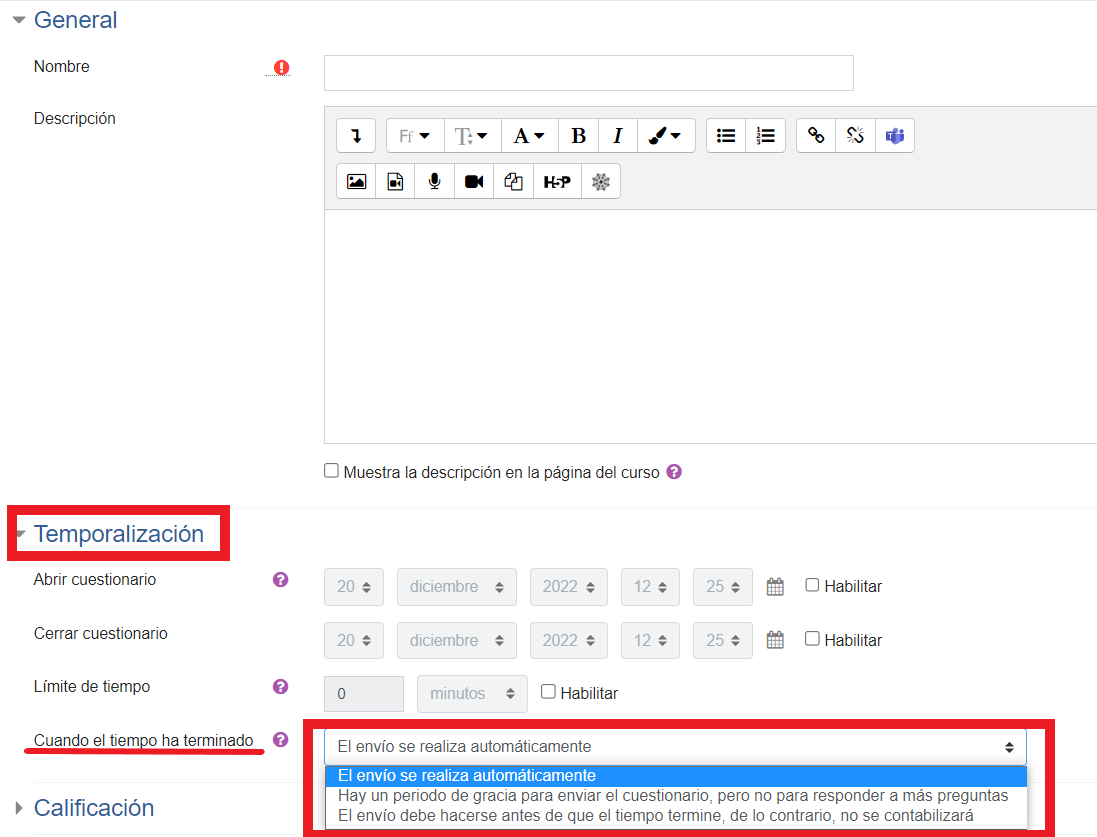This screenshot has height=837, width=1097.
Task: Open Abrir cuestionario year dropdown
Action: [569, 586]
